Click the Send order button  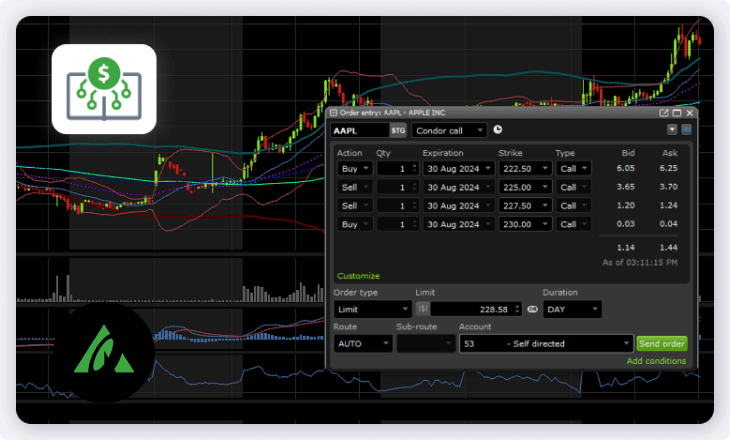click(x=662, y=344)
